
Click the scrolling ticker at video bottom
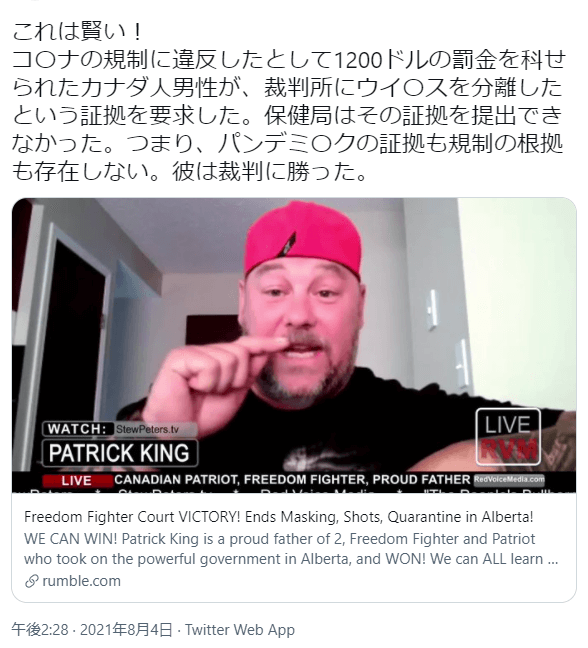[x=294, y=490]
